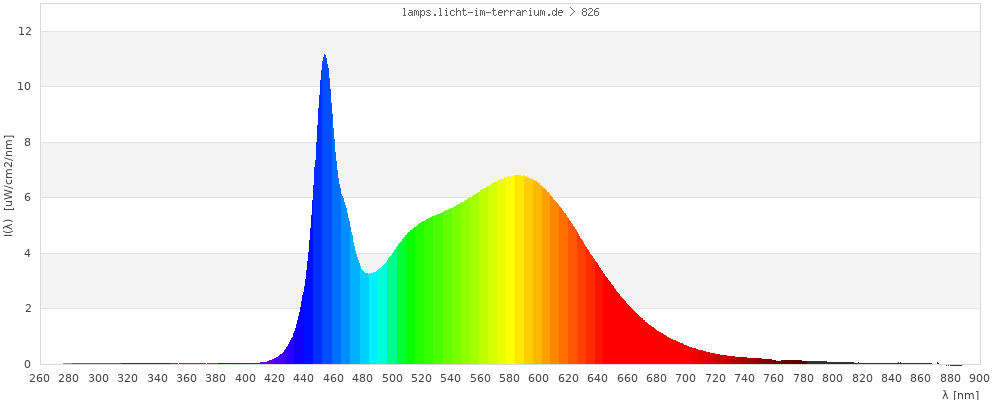Click the λ [nm] x-axis title

[960, 394]
